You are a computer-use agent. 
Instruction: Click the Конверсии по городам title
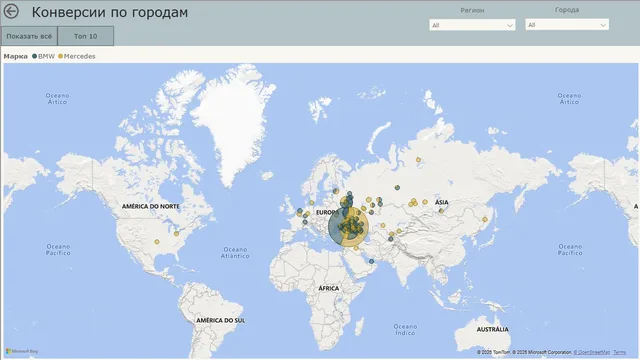pyautogui.click(x=110, y=12)
